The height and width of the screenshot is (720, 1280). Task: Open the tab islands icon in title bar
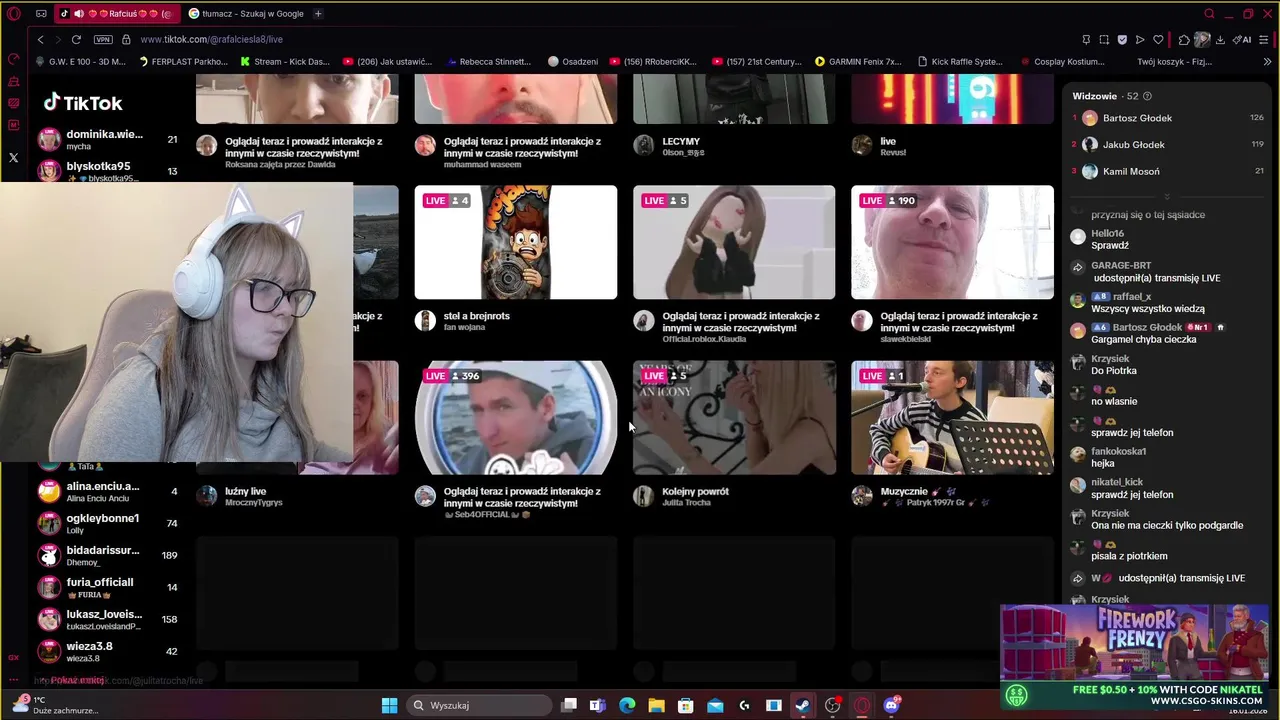point(41,14)
